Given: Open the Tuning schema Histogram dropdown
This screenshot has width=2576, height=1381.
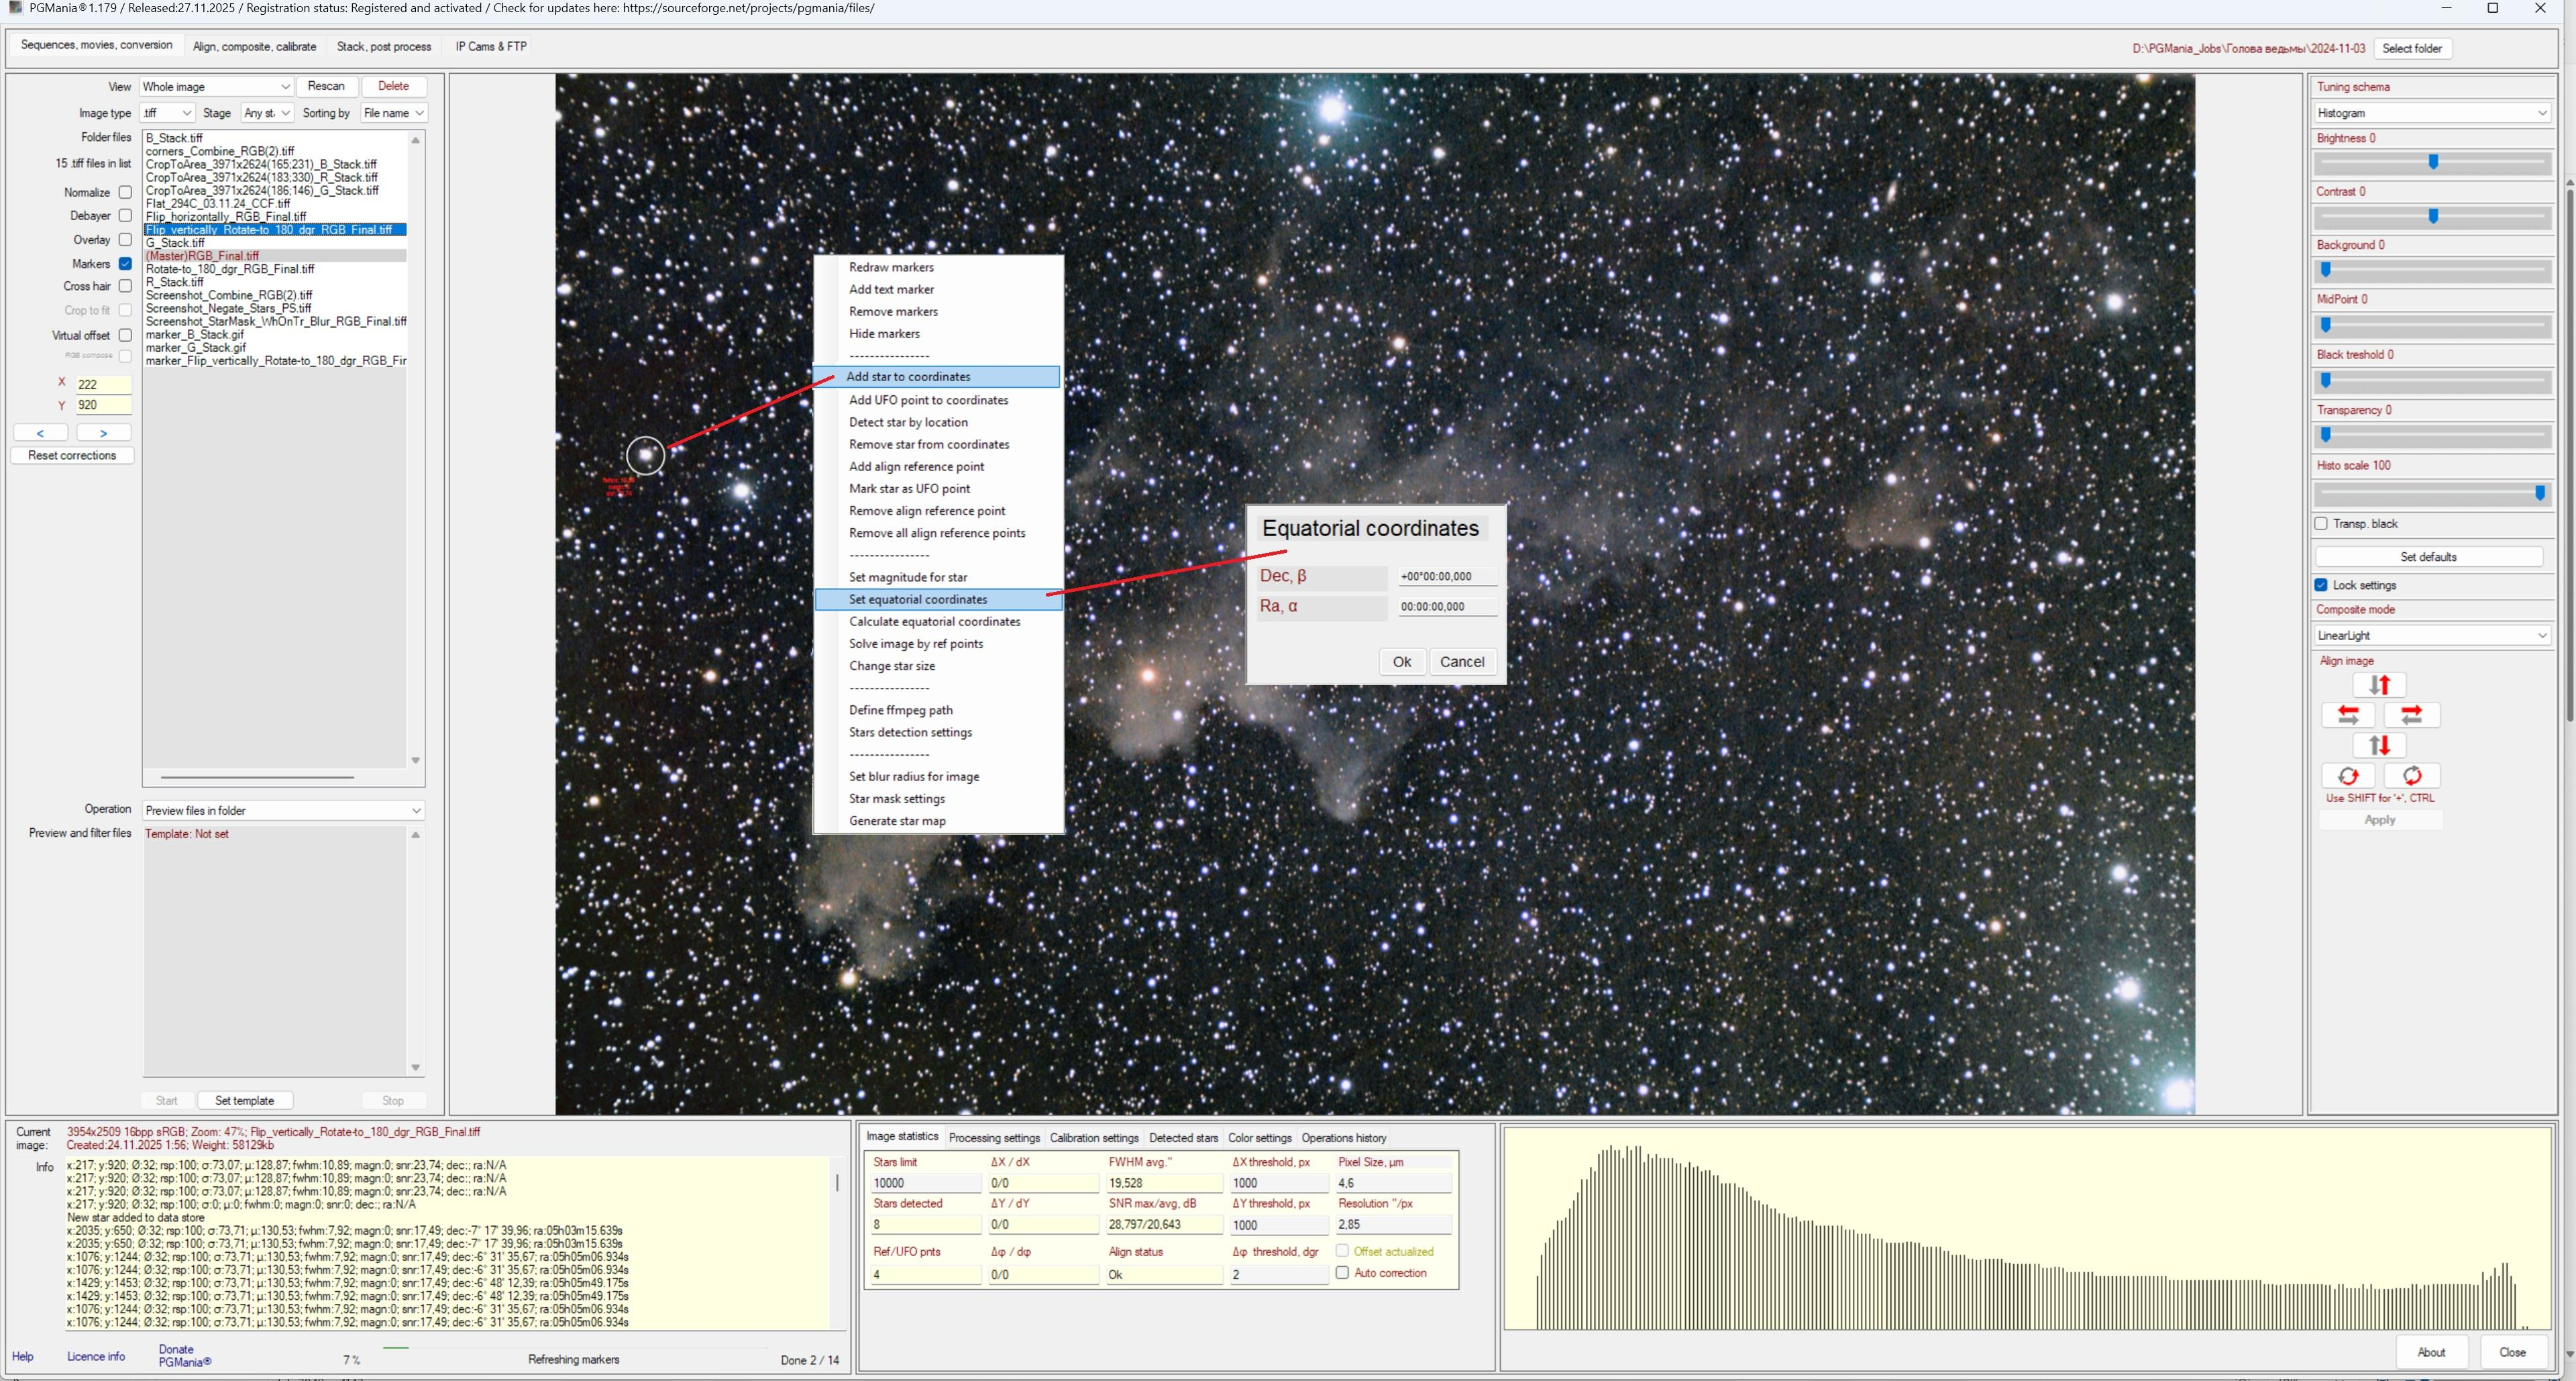Looking at the screenshot, I should coord(2431,113).
